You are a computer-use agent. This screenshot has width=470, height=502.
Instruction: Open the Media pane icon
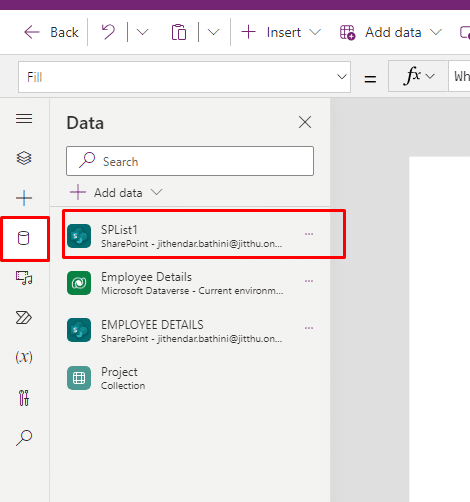[24, 278]
